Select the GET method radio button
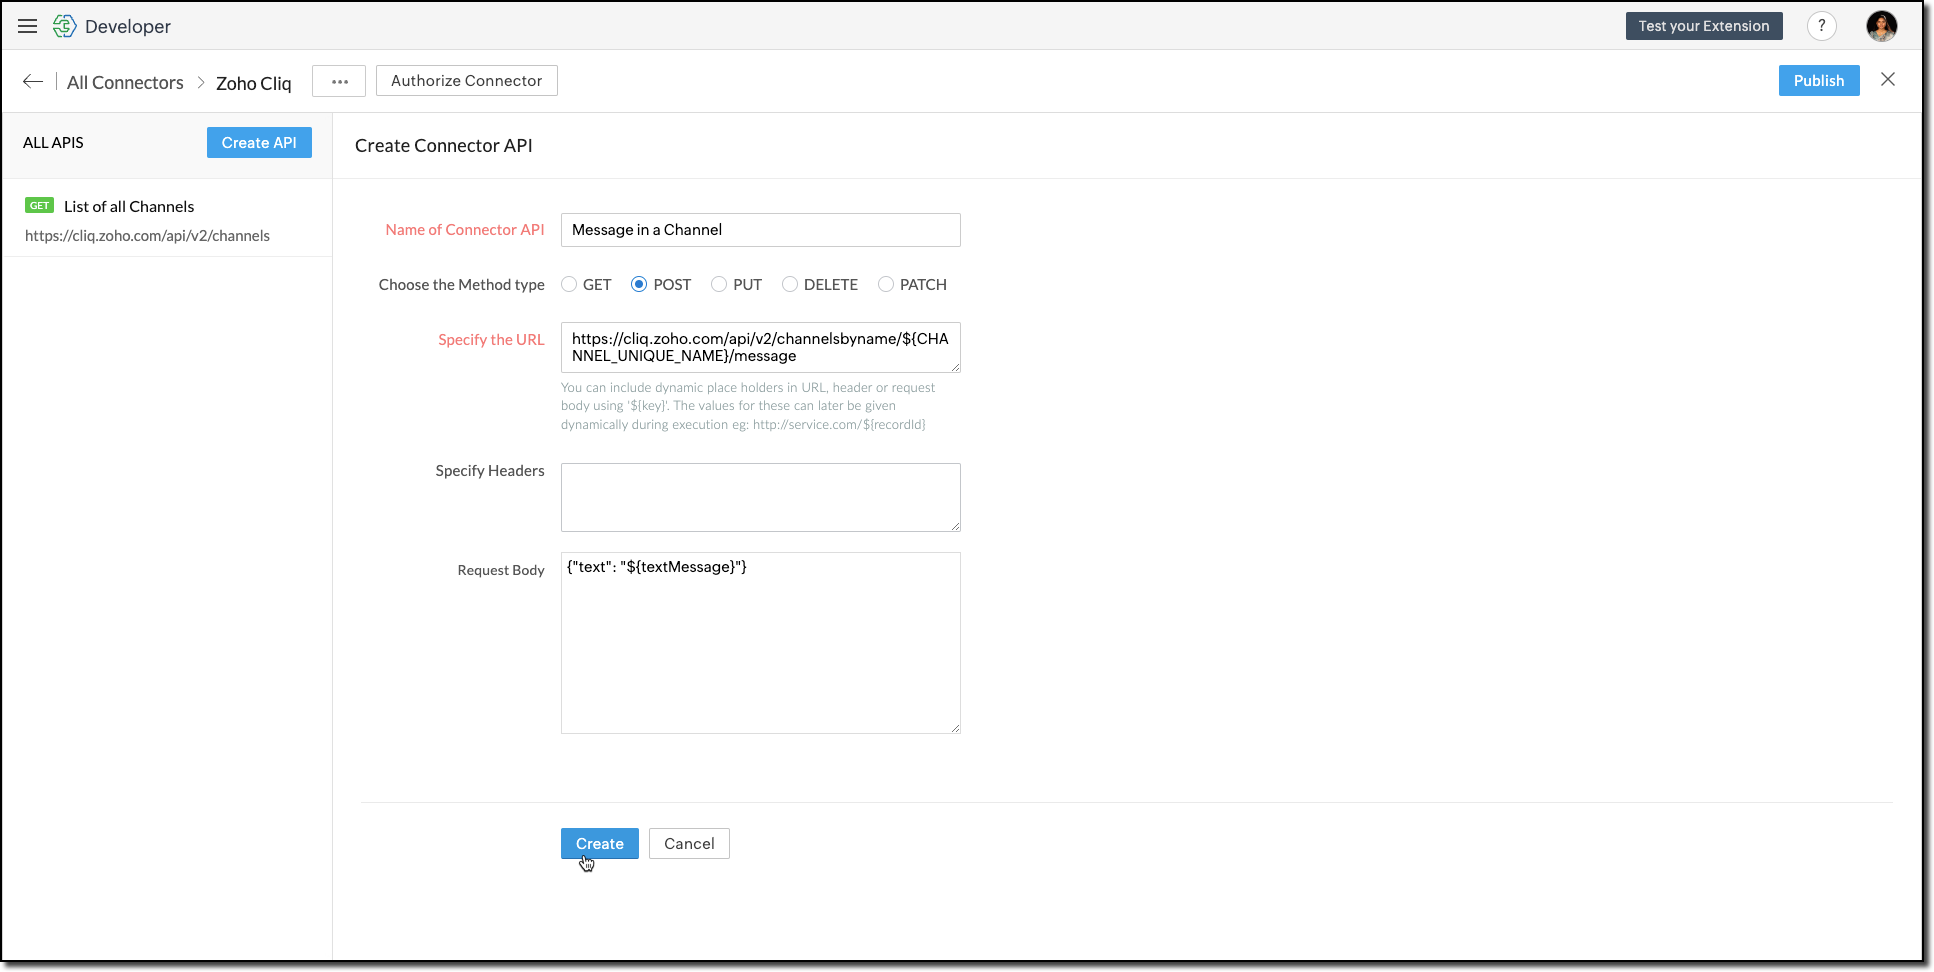Viewport: 1934px width, 972px height. pyautogui.click(x=569, y=285)
